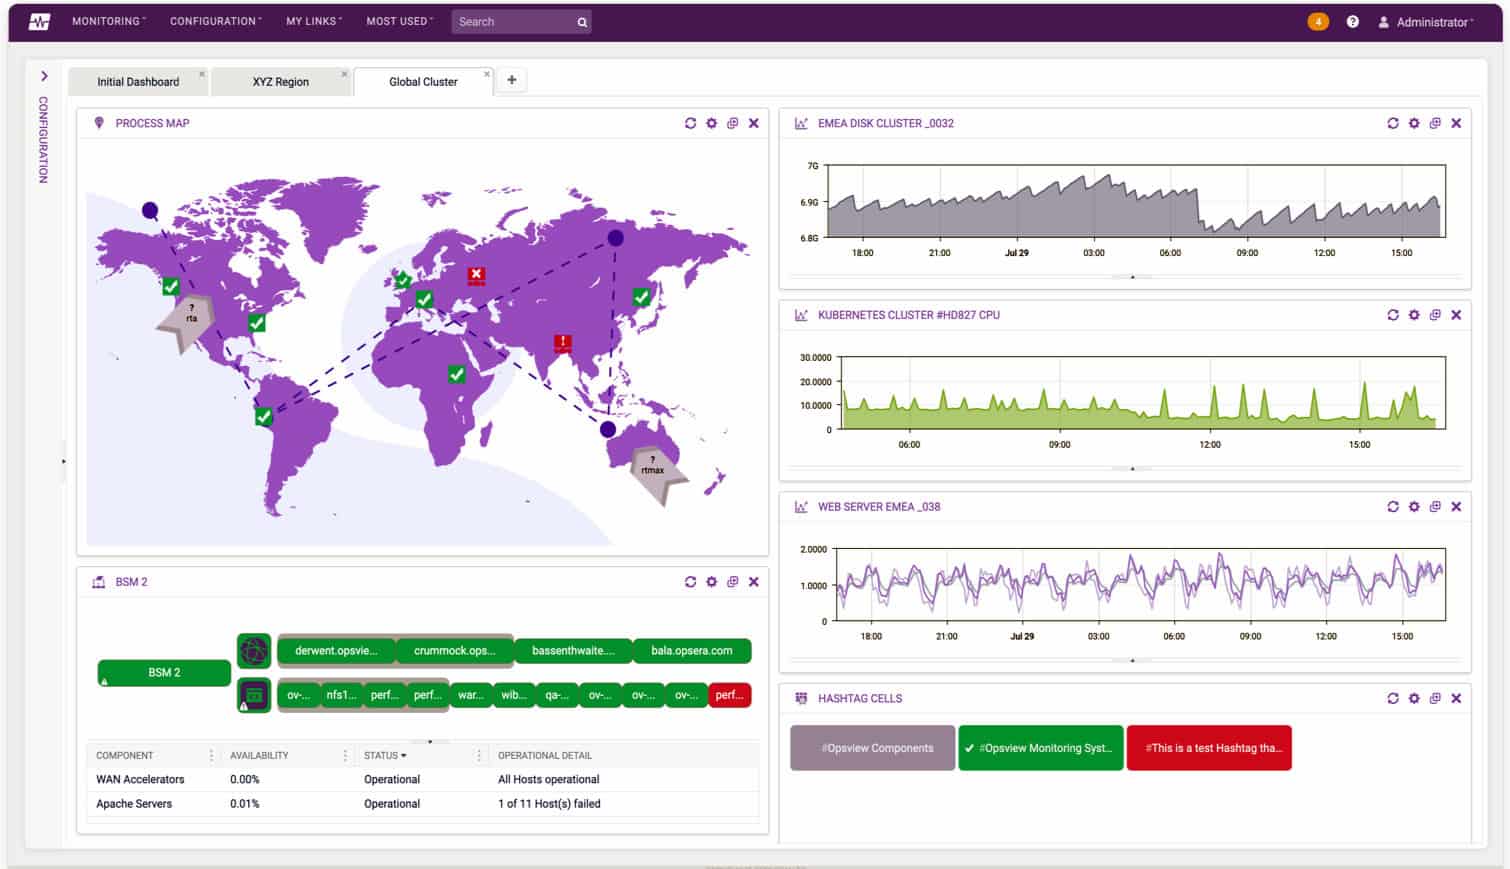
Task: Switch to the Initial Dashboard tab
Action: (138, 82)
